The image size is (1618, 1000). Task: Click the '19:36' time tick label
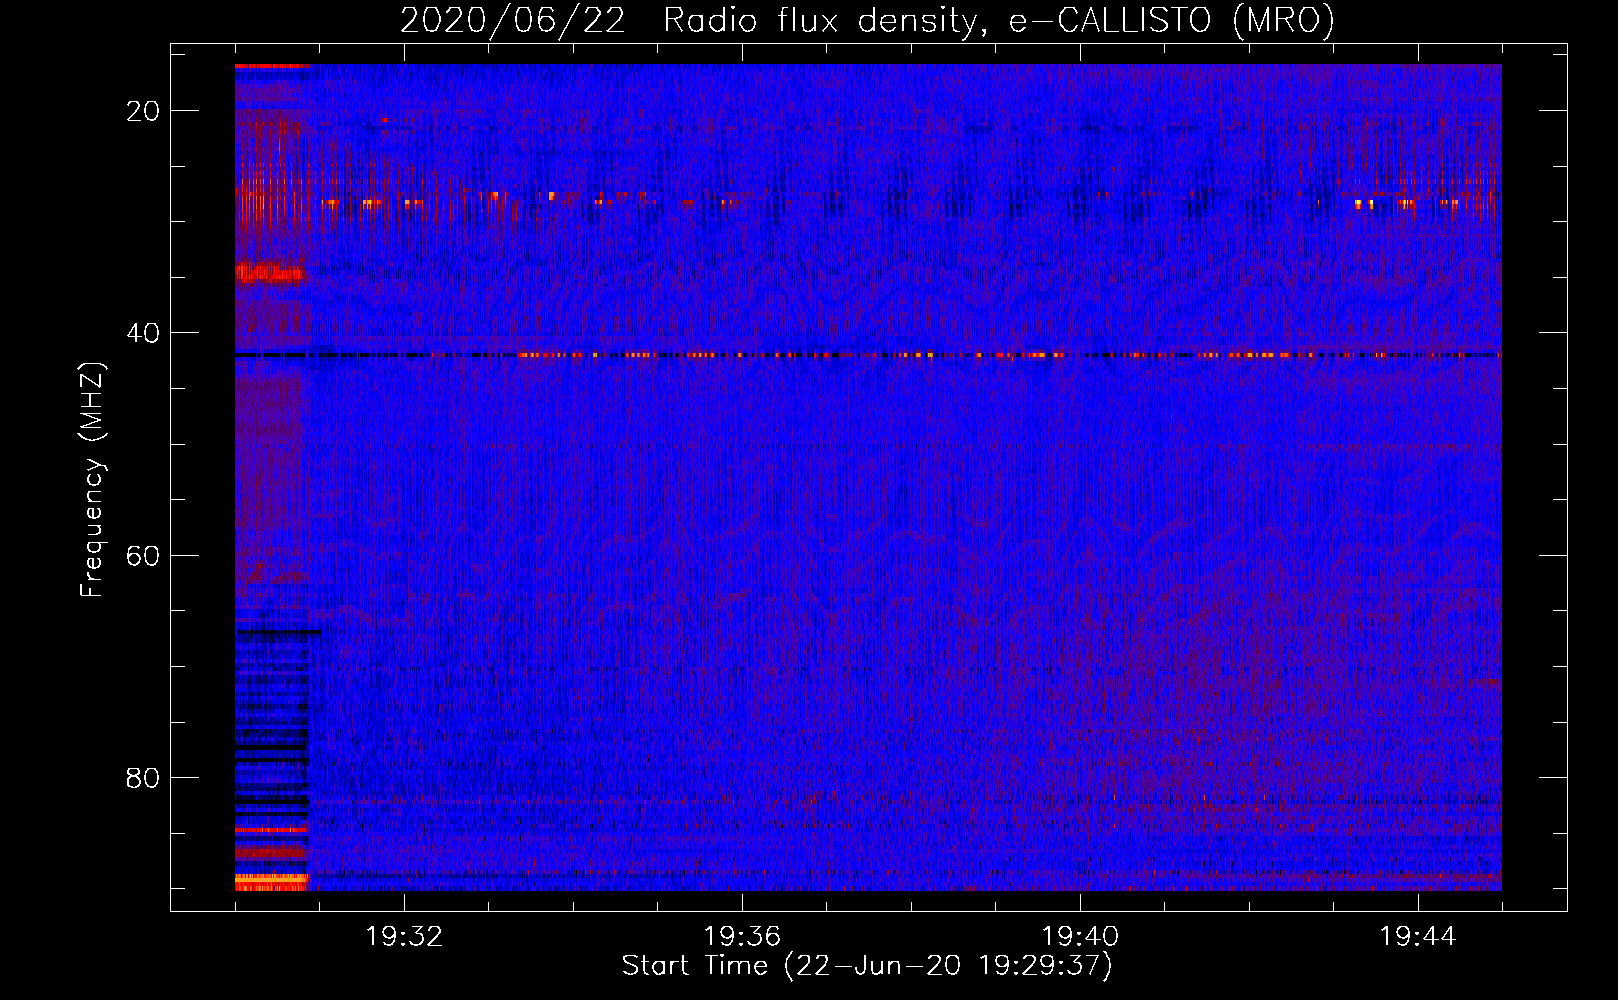point(742,937)
